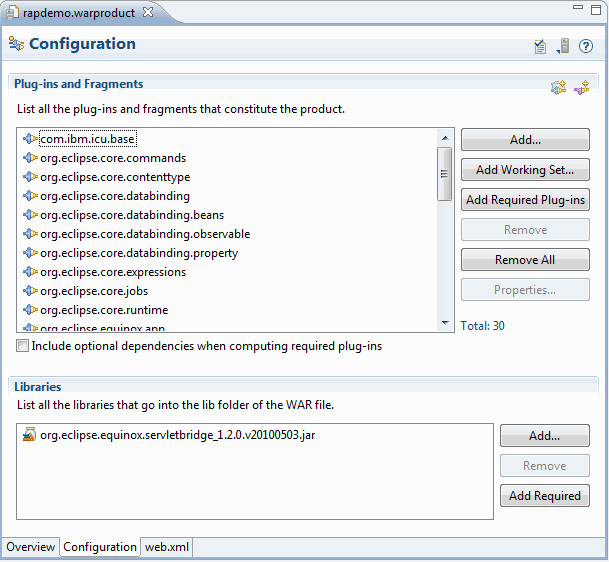Click Total: 30 label
The width and height of the screenshot is (609, 562).
pos(482,325)
